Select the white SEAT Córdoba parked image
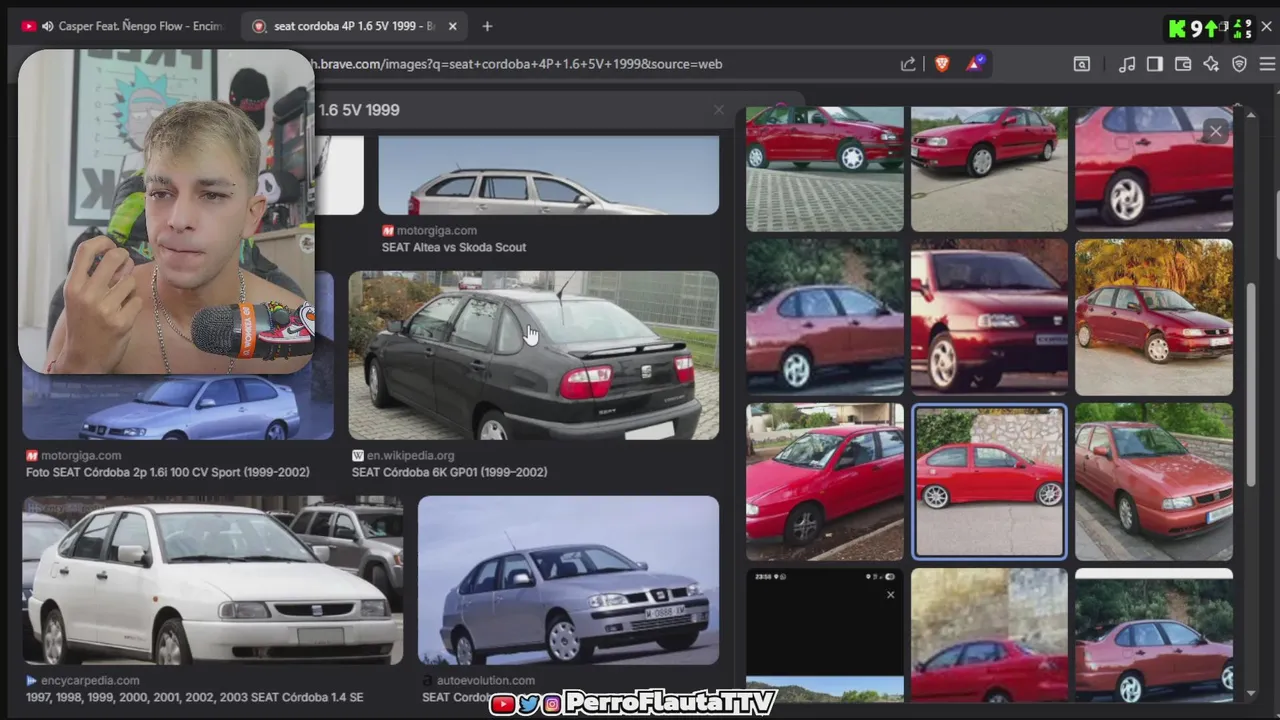 coord(213,580)
